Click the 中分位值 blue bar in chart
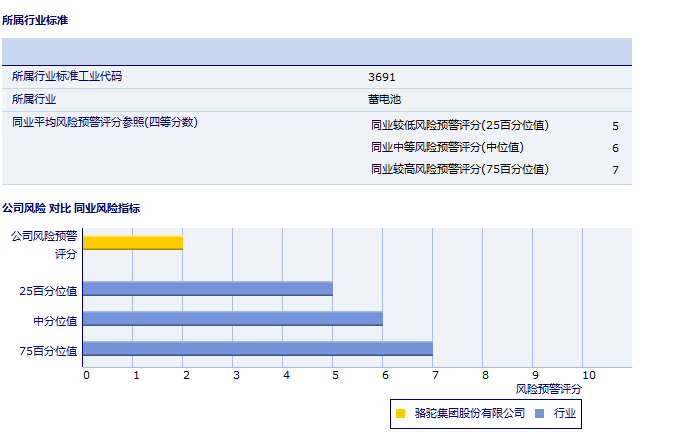The image size is (700, 438). pos(233,319)
